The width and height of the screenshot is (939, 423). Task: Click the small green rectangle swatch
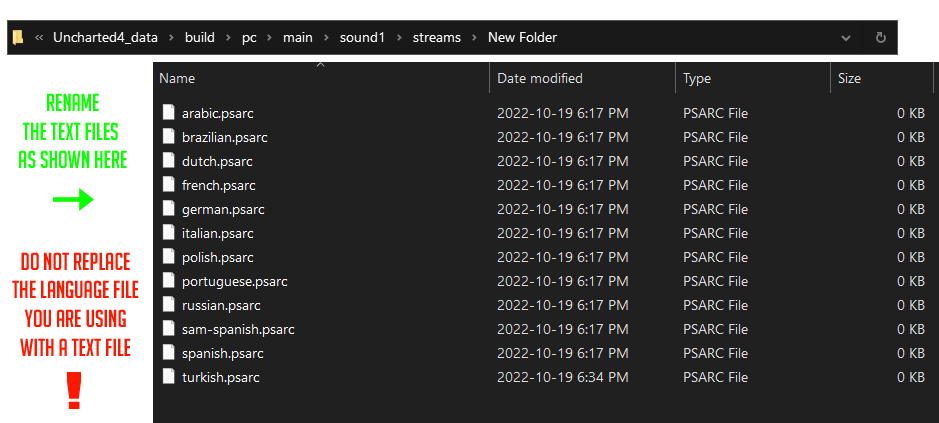coord(73,200)
